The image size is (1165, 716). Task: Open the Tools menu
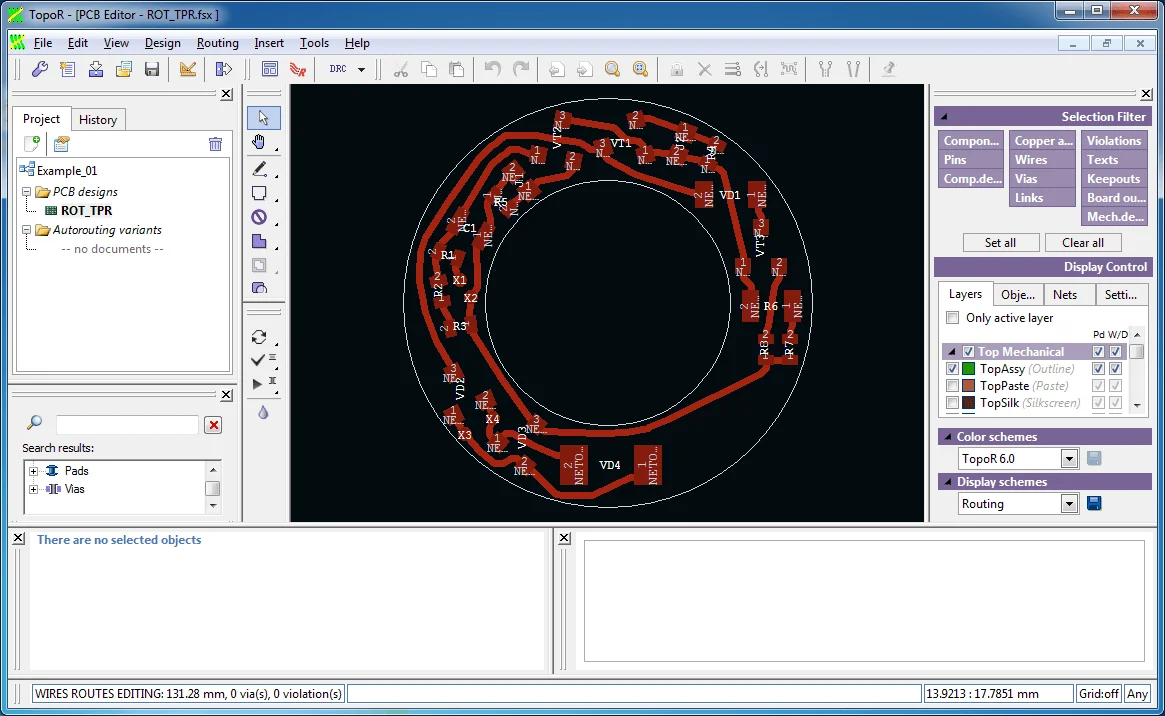[x=314, y=43]
